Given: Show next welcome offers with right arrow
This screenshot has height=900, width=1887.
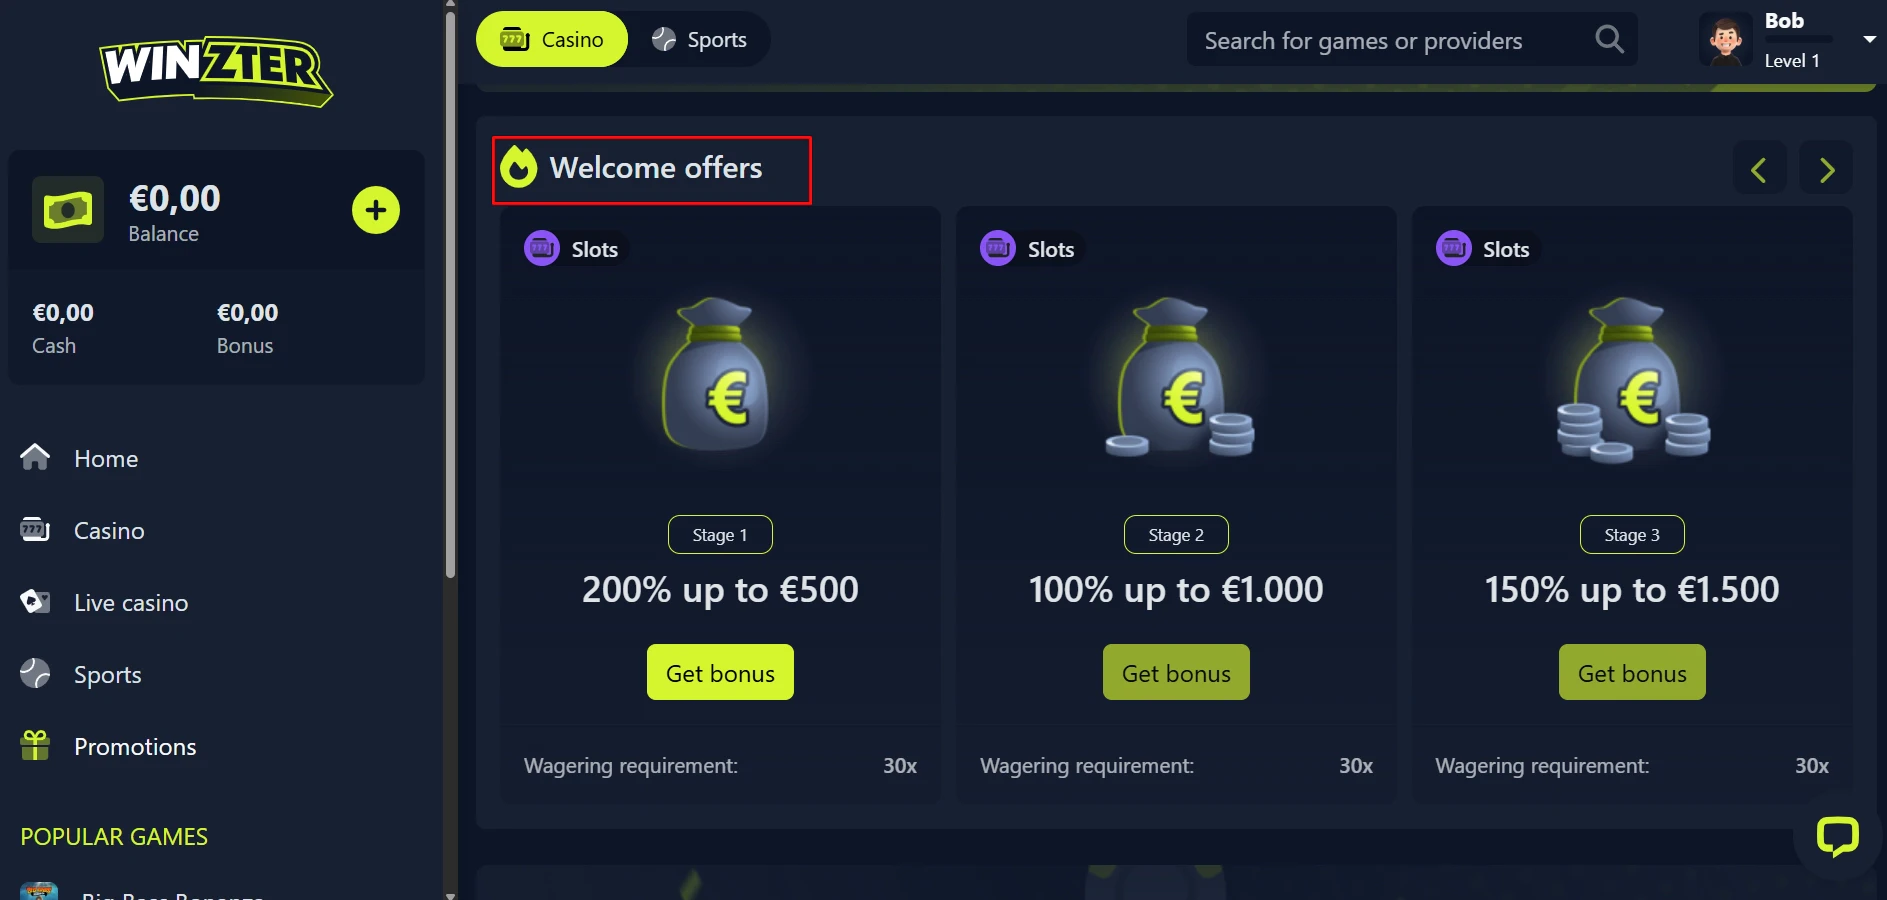Looking at the screenshot, I should click(x=1826, y=170).
